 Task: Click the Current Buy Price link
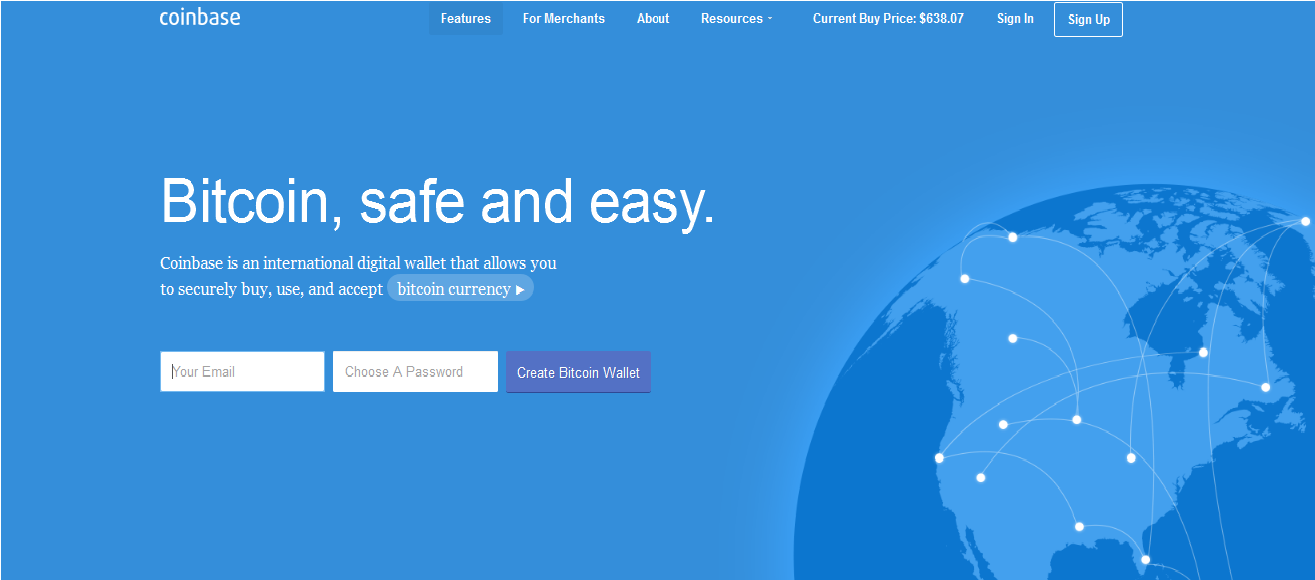point(888,19)
